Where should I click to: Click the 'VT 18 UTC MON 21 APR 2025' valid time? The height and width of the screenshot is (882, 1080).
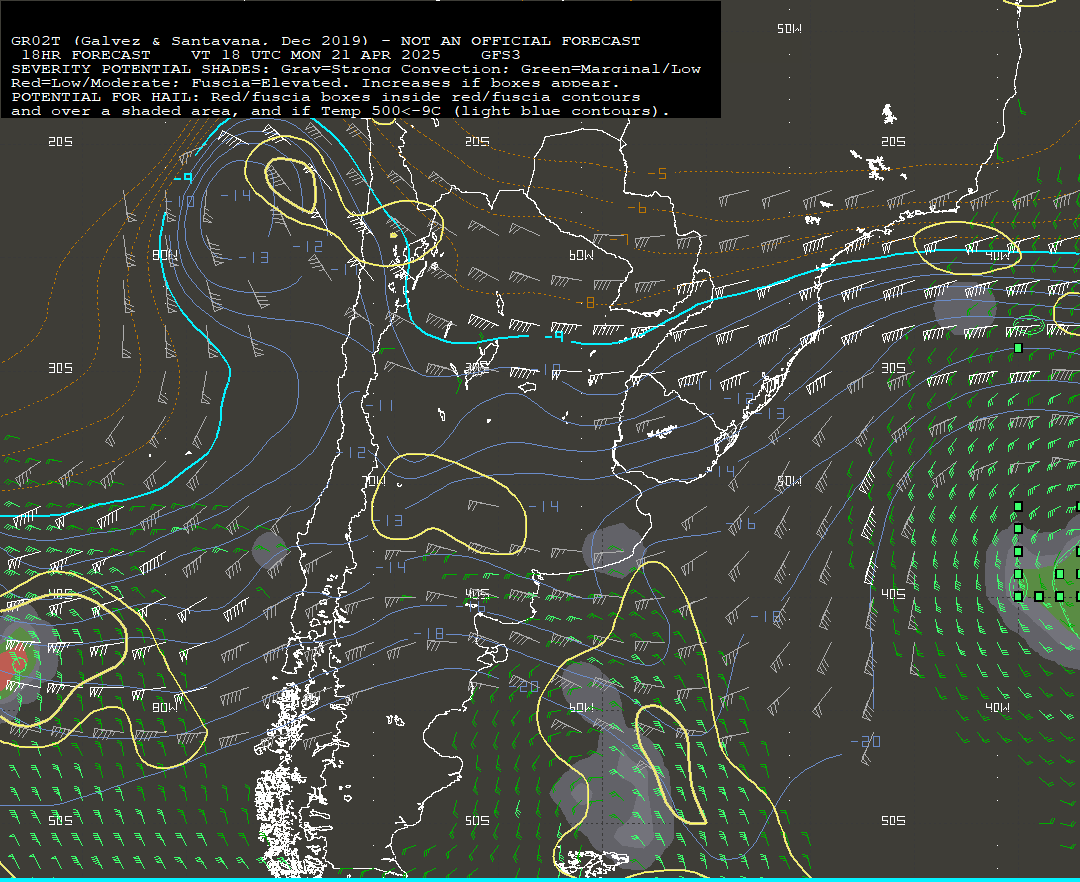315,55
